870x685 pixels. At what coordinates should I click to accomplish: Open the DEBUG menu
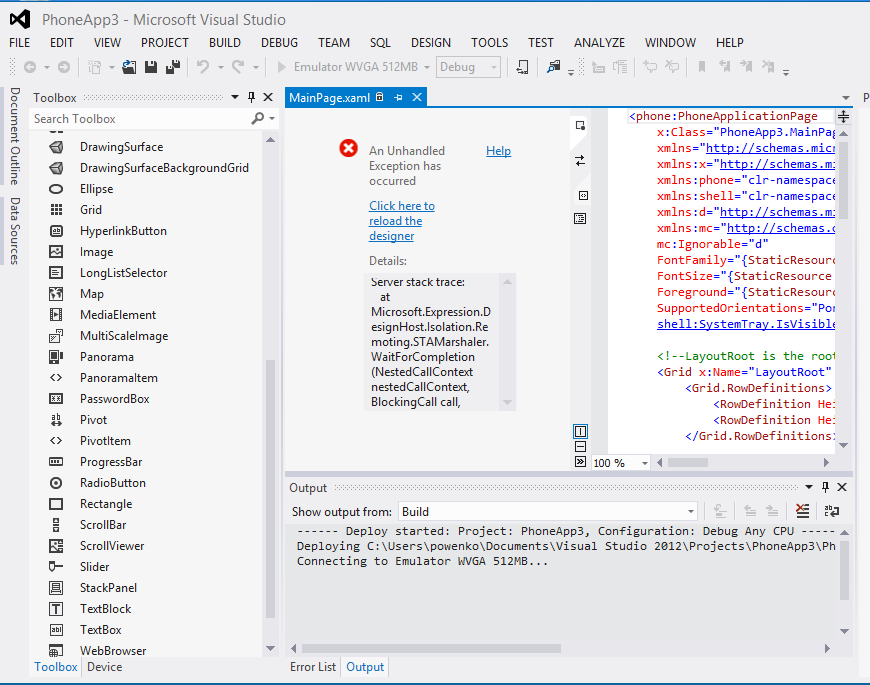(279, 43)
